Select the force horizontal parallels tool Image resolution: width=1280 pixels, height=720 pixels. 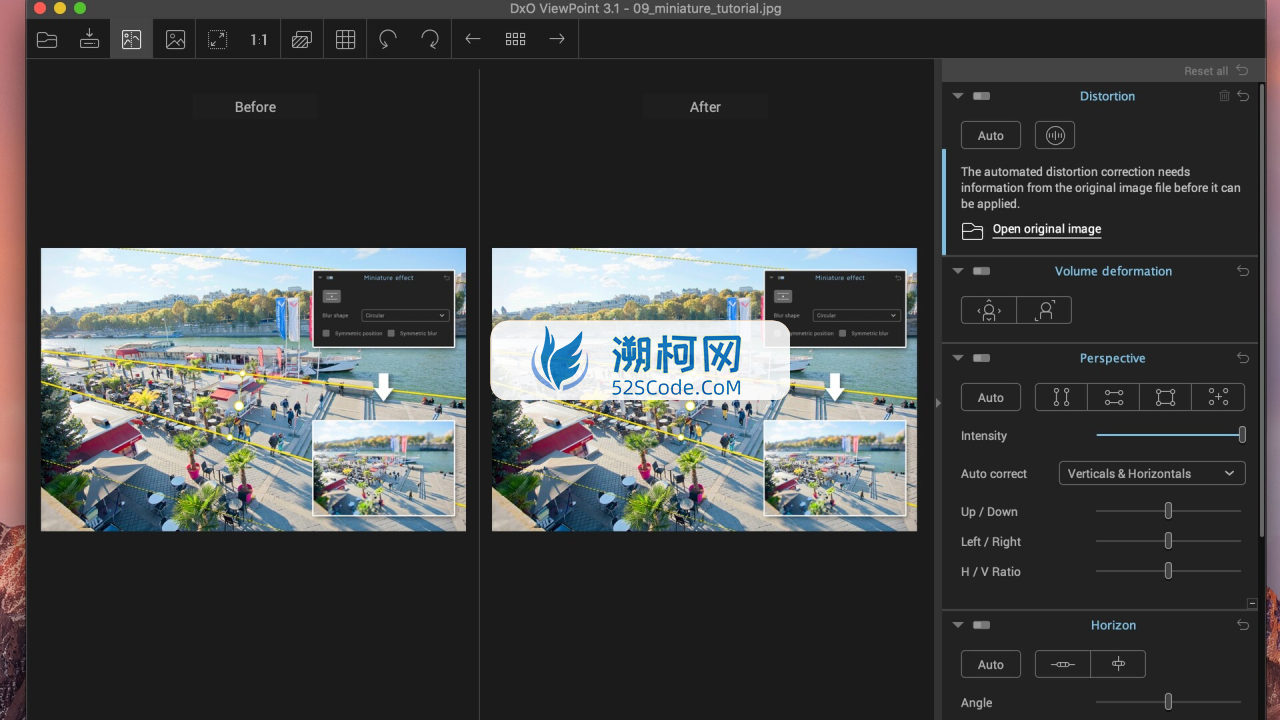[x=1114, y=397]
